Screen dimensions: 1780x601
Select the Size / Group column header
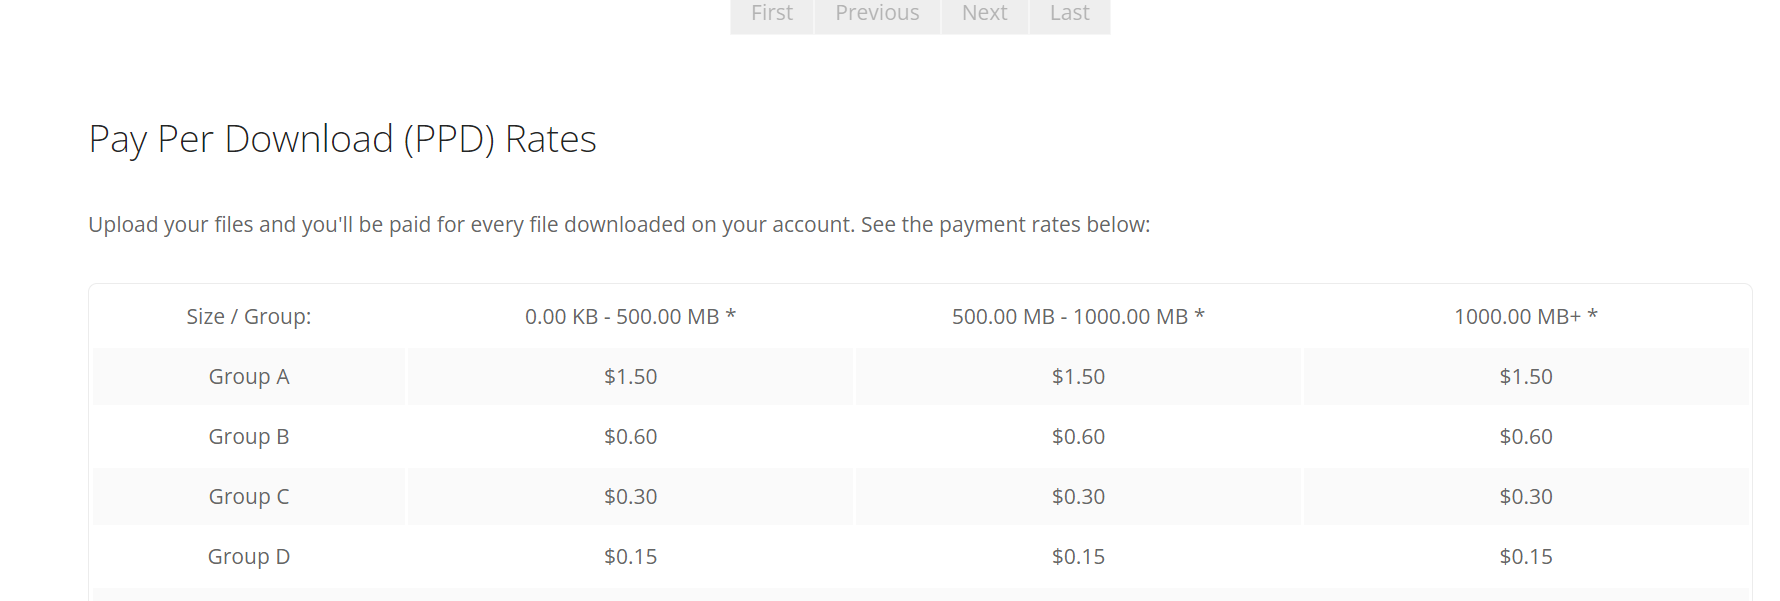pyautogui.click(x=249, y=317)
